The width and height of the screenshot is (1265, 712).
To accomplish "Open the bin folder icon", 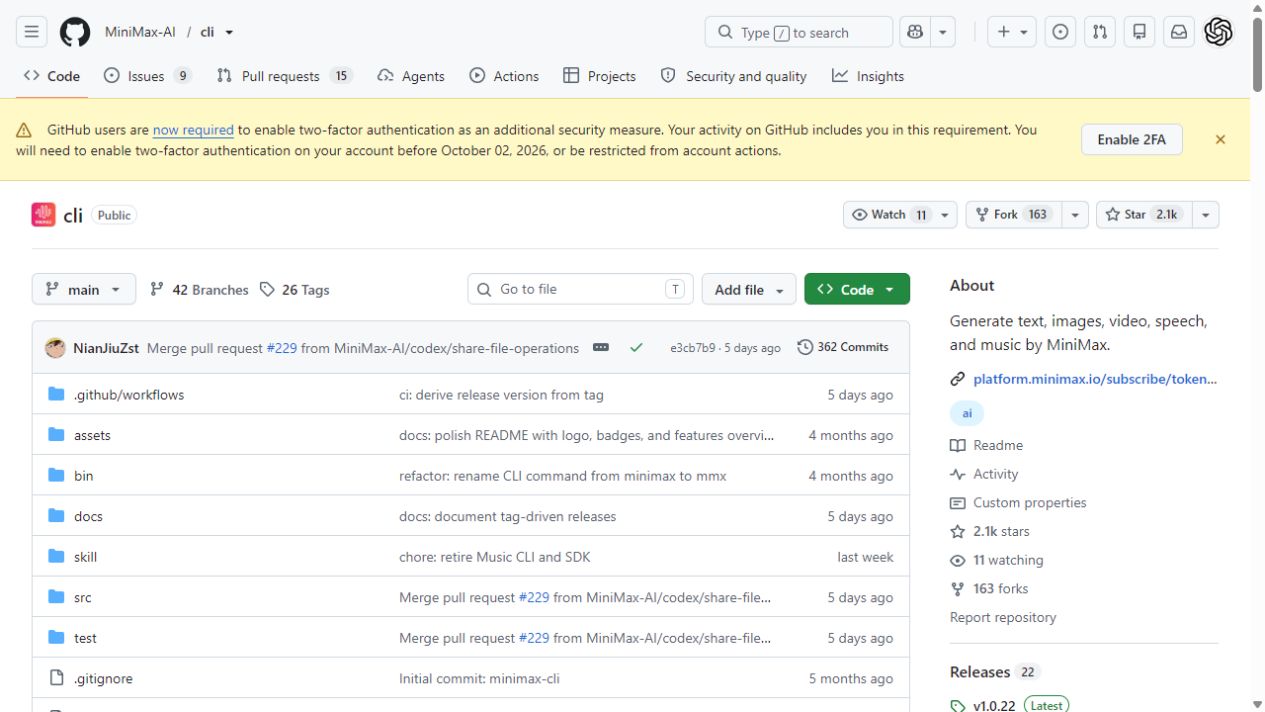I will tap(56, 475).
